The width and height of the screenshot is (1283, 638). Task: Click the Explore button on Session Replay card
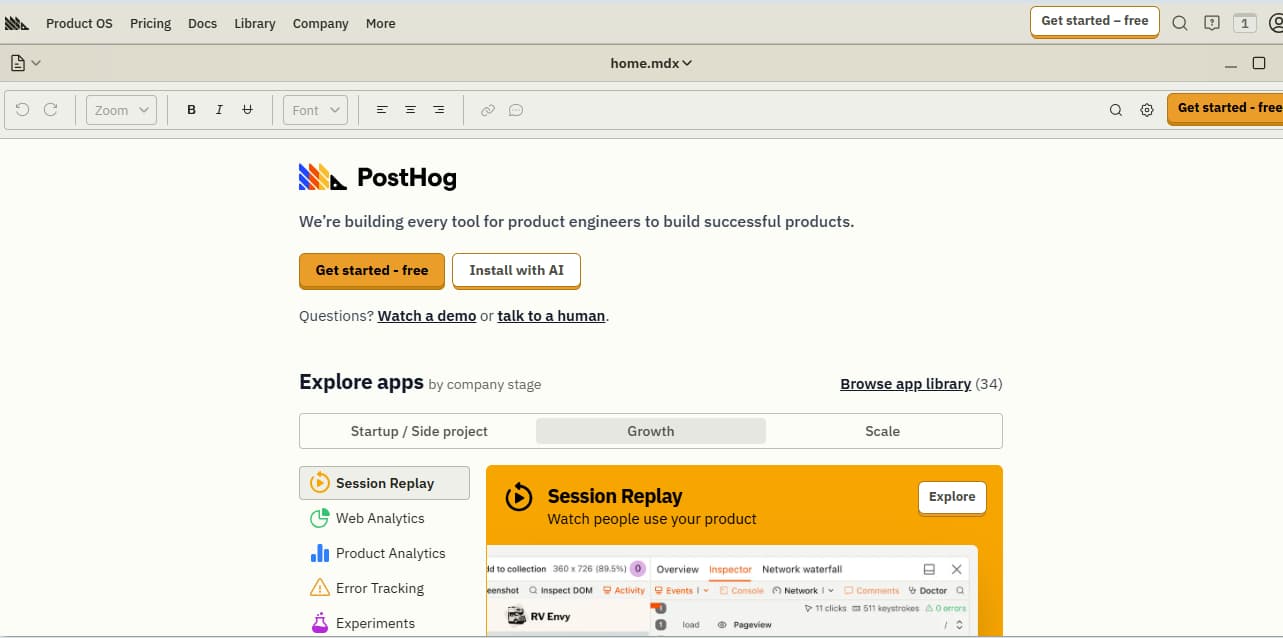pos(952,497)
